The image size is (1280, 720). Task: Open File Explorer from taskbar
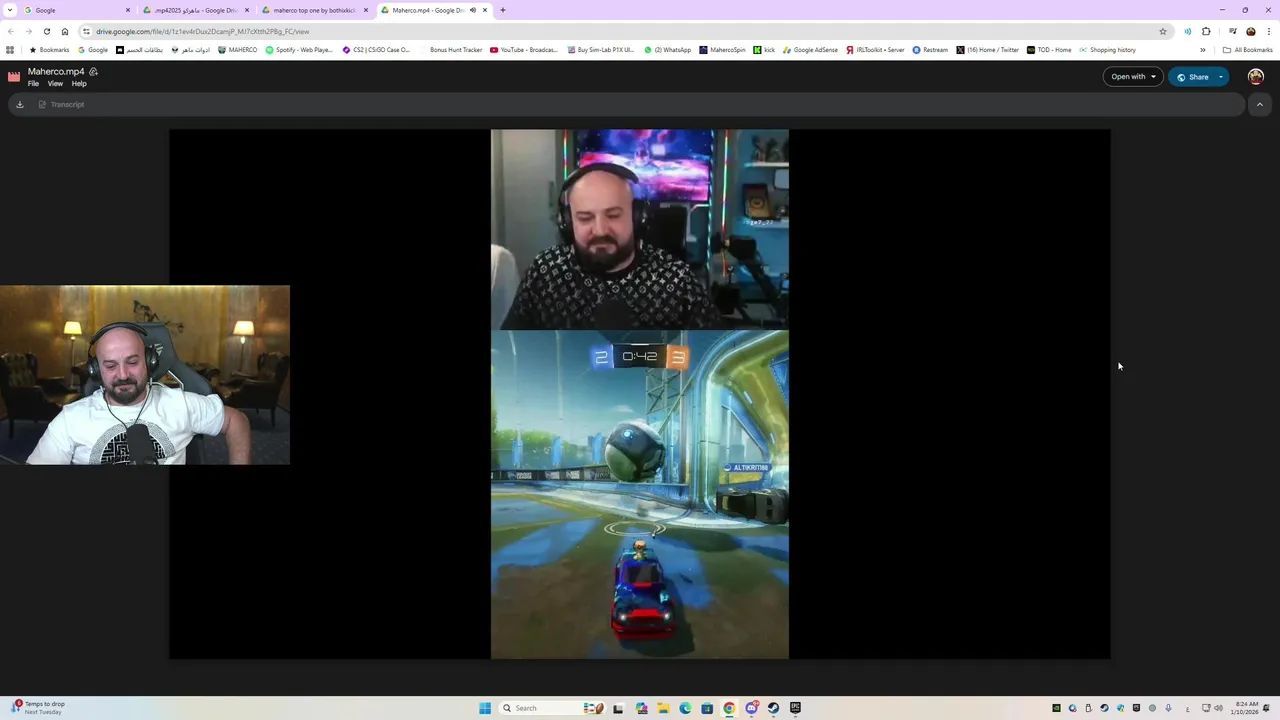[x=663, y=708]
